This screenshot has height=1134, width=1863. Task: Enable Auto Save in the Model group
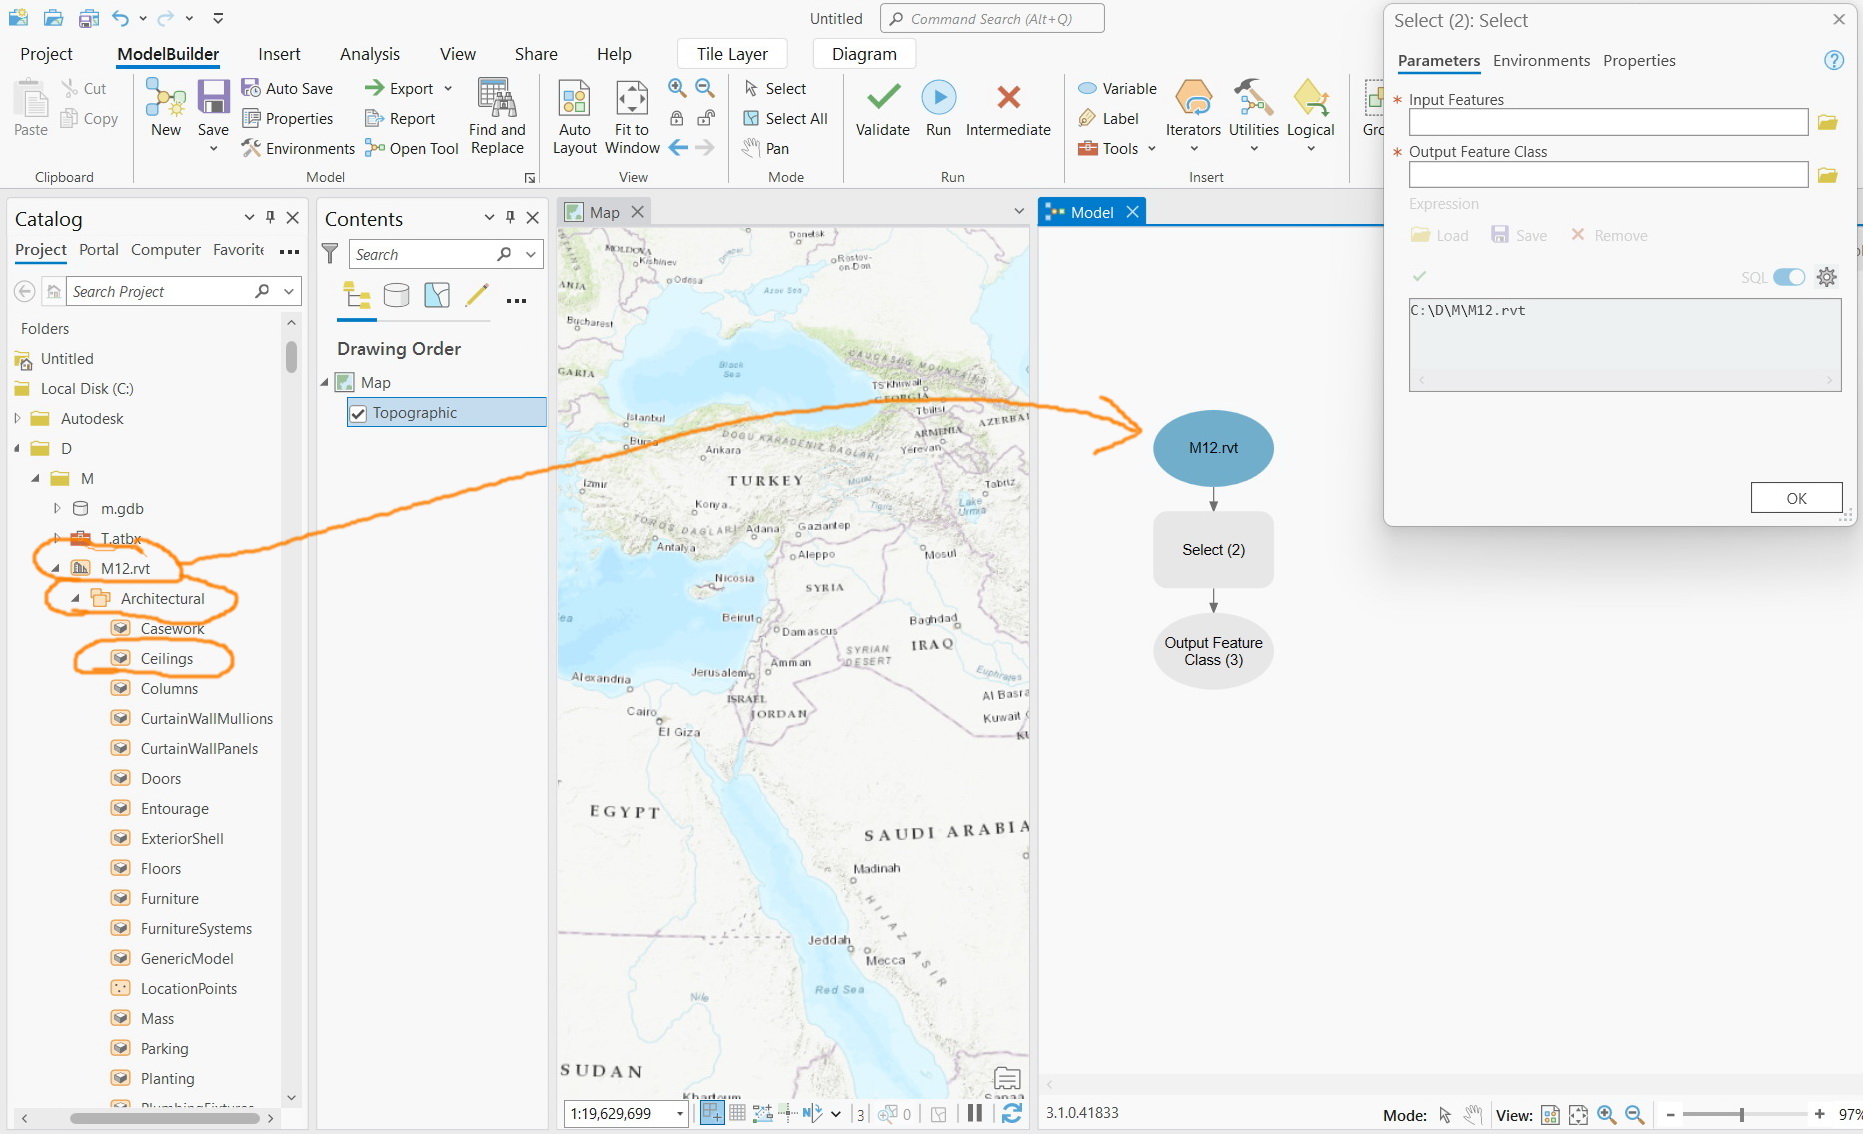pos(288,88)
